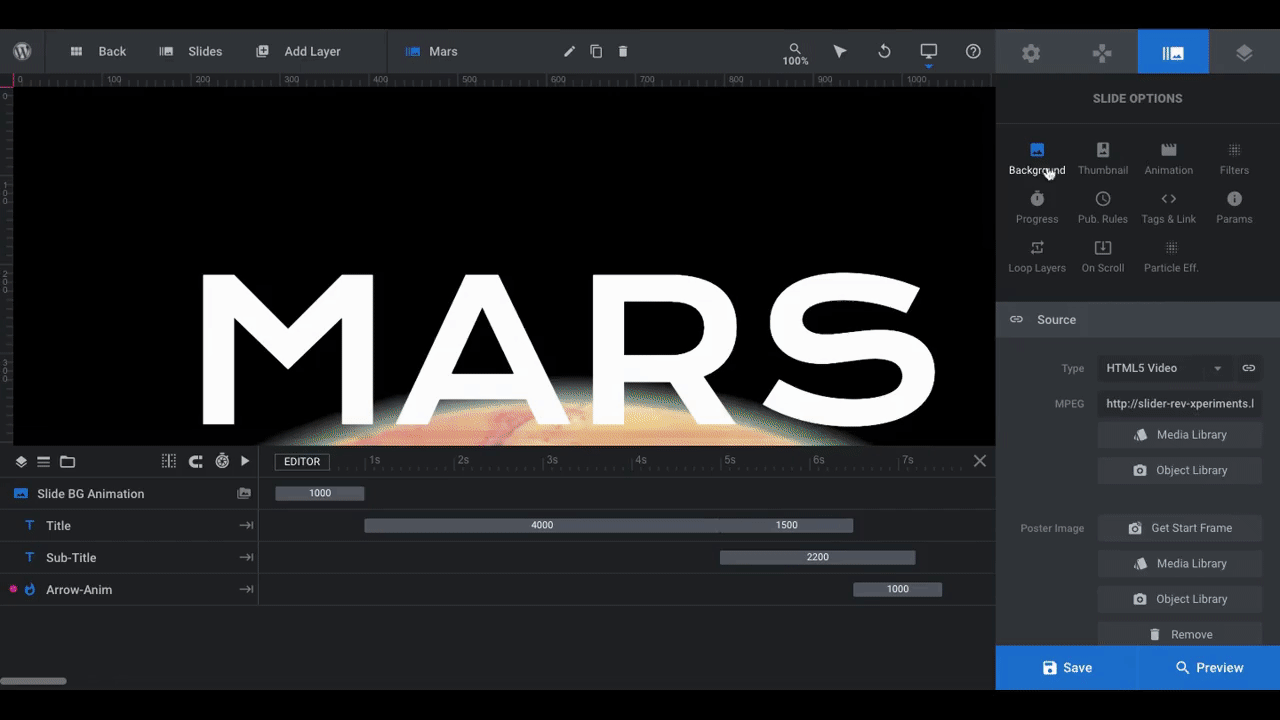1280x720 pixels.
Task: Open the Params slide option
Action: click(x=1234, y=208)
